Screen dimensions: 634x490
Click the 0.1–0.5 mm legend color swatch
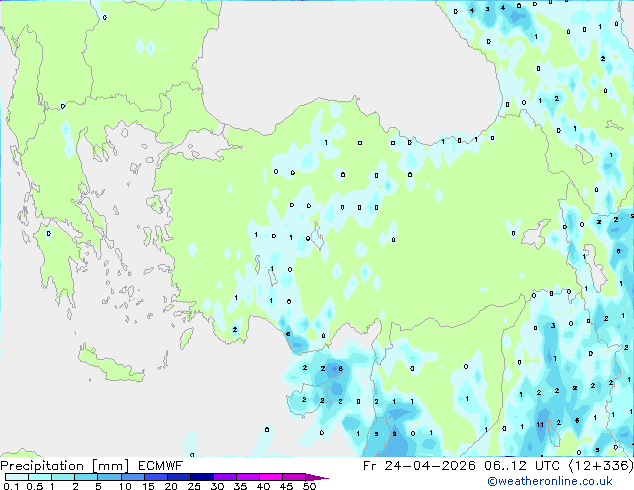(17, 477)
